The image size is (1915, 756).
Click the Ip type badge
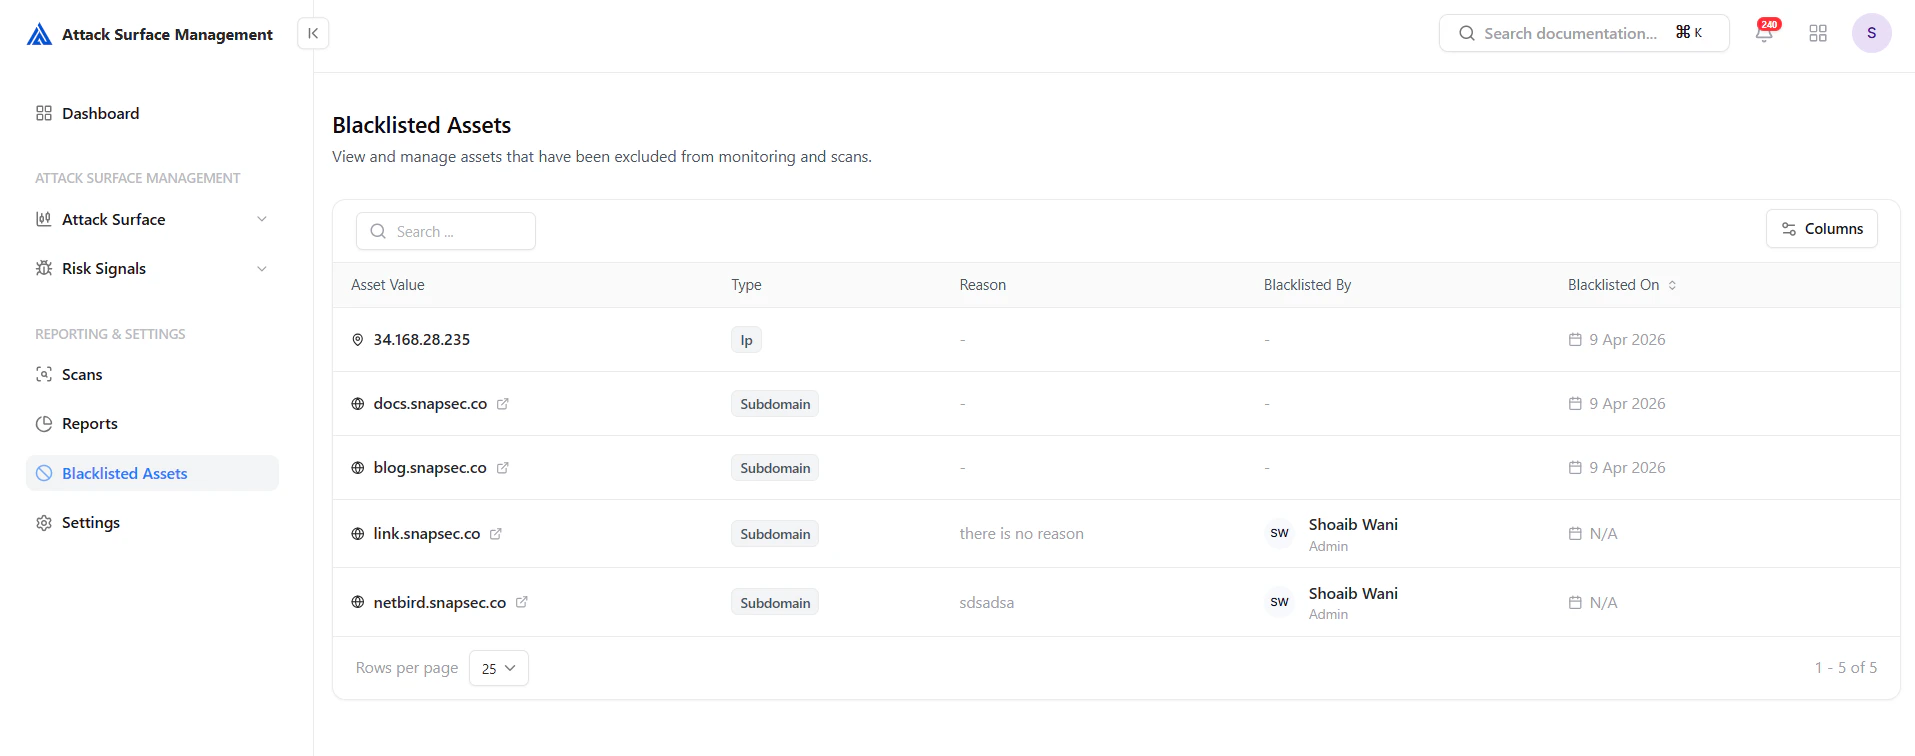tap(746, 340)
